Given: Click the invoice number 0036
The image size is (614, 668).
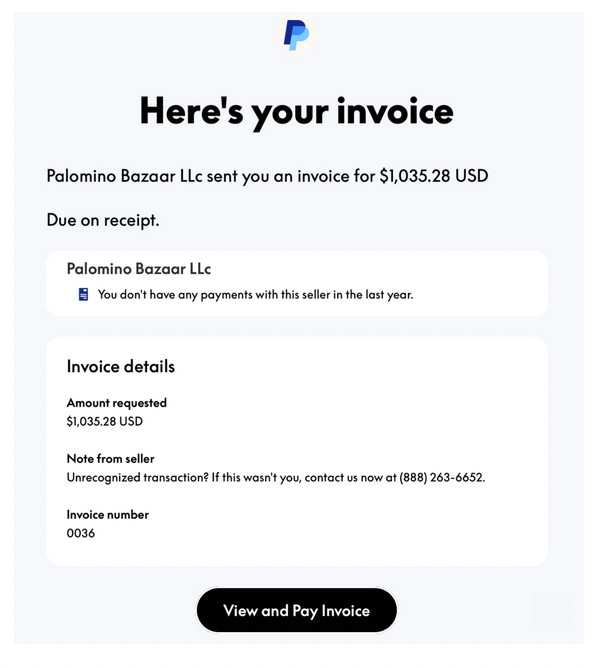Looking at the screenshot, I should click(81, 533).
